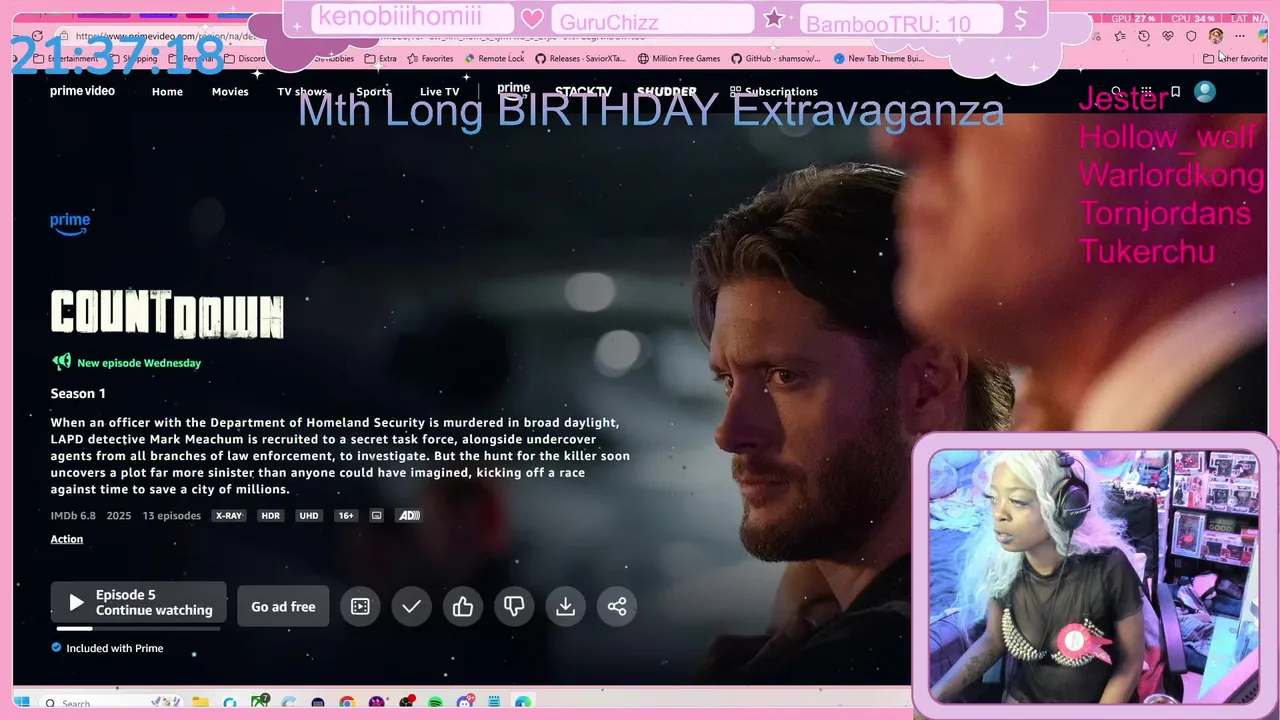Open File Explorer from the taskbar
This screenshot has height=720, width=1280.
pos(200,703)
